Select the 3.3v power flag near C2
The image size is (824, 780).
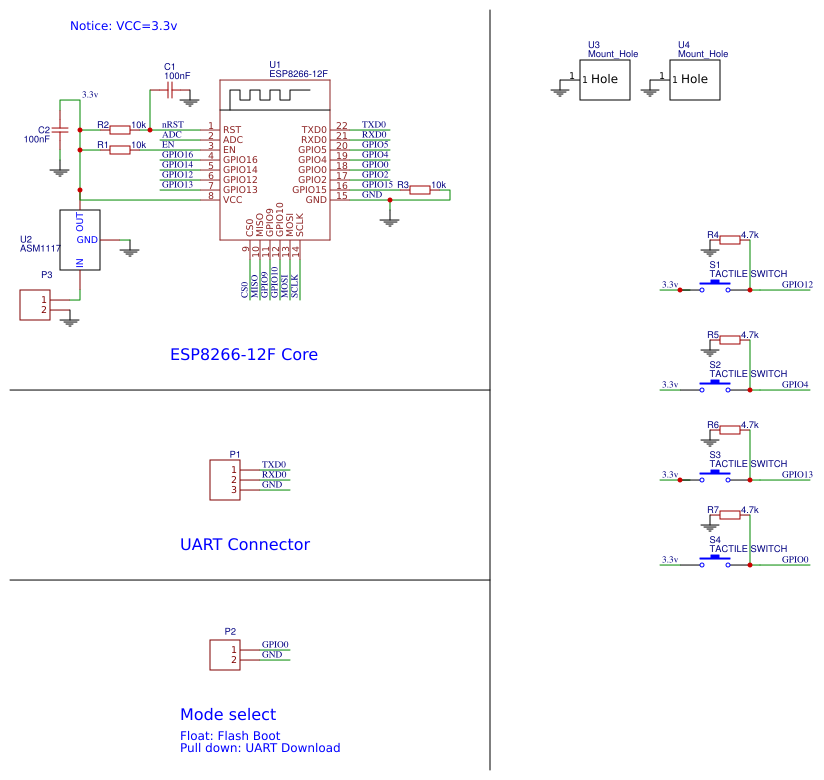[x=88, y=93]
